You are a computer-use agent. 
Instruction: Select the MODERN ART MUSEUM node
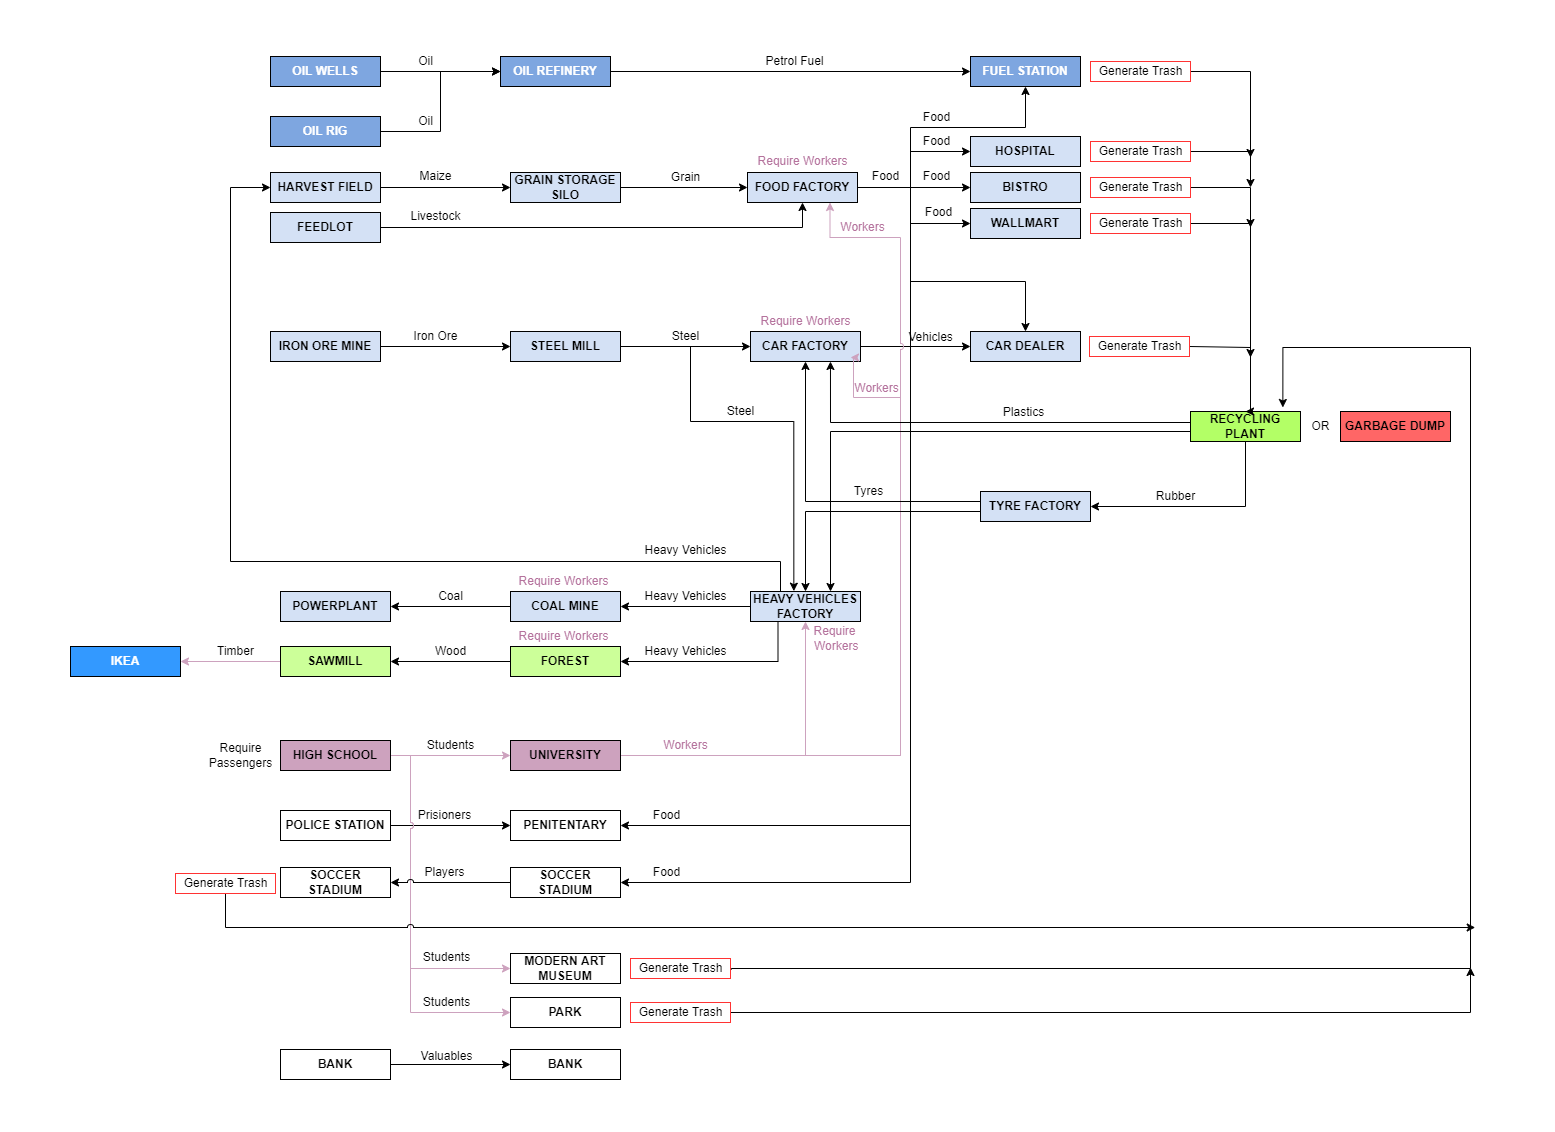point(565,968)
